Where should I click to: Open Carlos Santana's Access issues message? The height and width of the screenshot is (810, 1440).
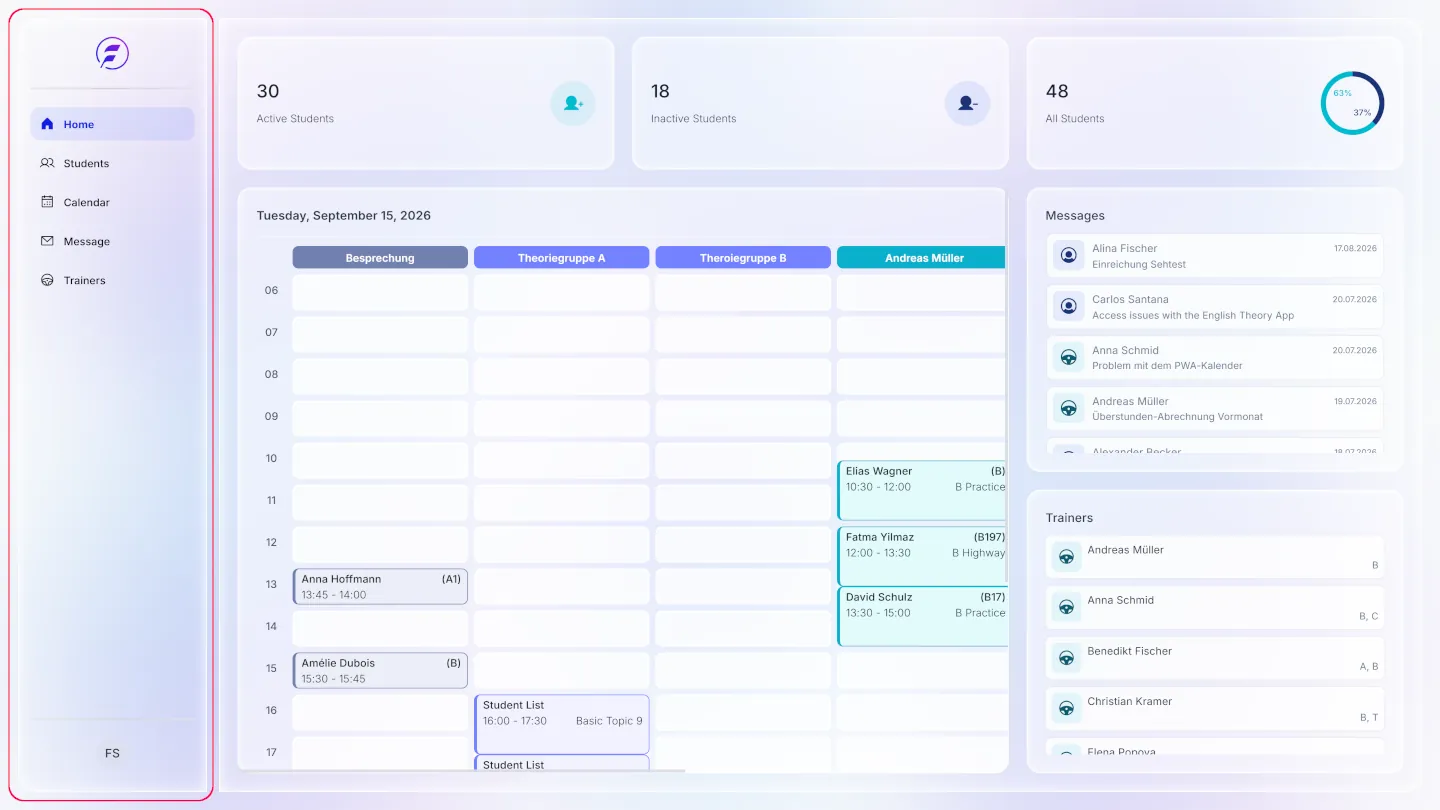click(x=1214, y=307)
